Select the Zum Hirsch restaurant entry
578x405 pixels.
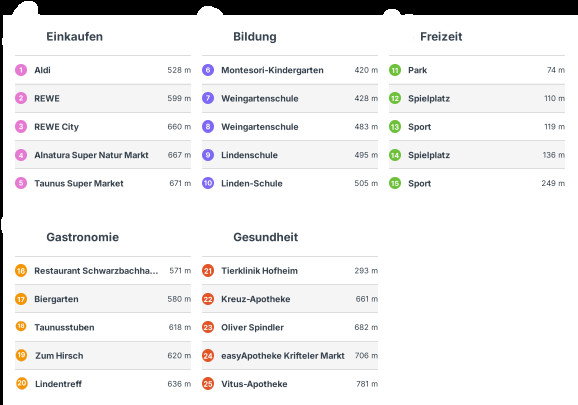point(103,355)
